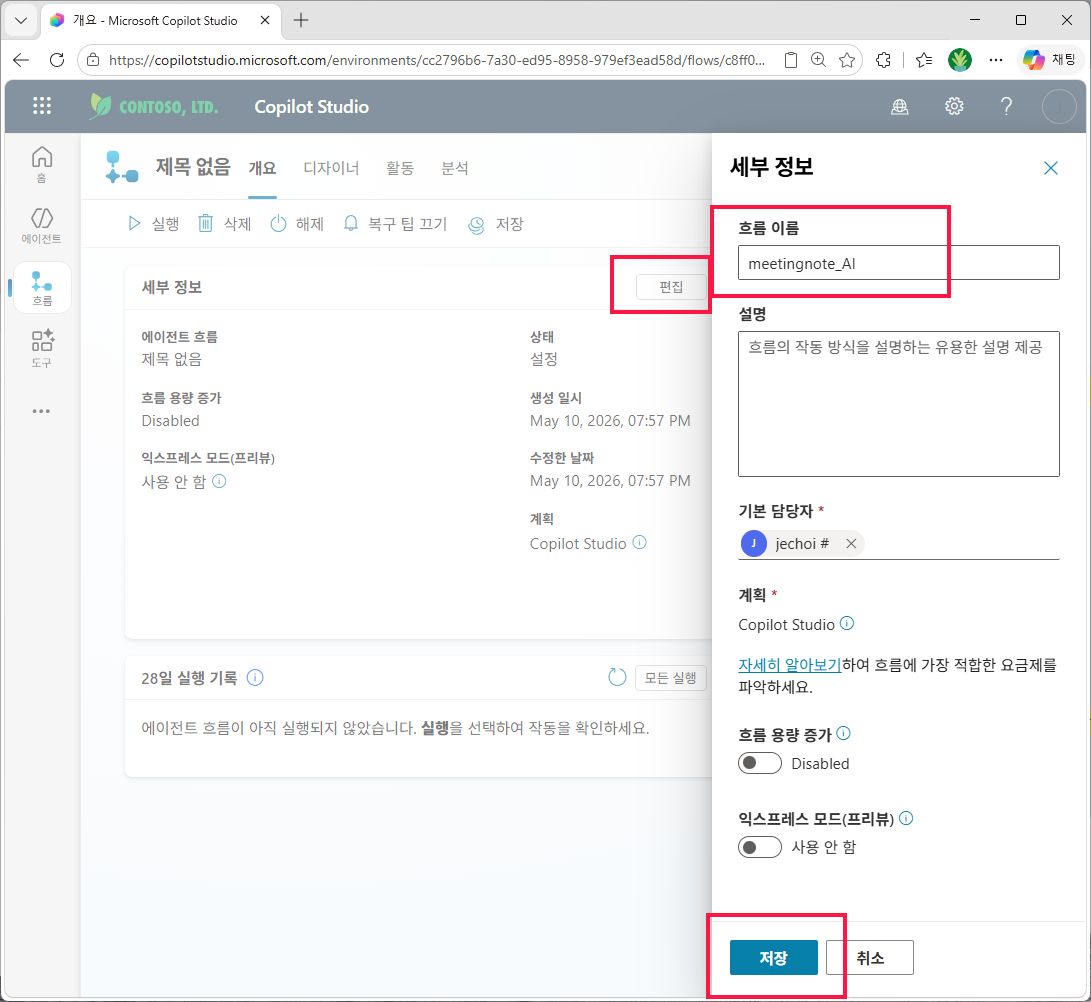1091x1002 pixels.
Task: Click the Copilot Studio header title
Action: point(312,106)
